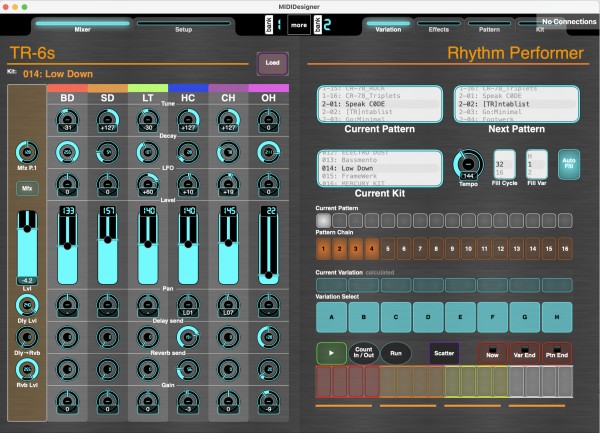Click the Dly Lvl knob

click(x=27, y=305)
